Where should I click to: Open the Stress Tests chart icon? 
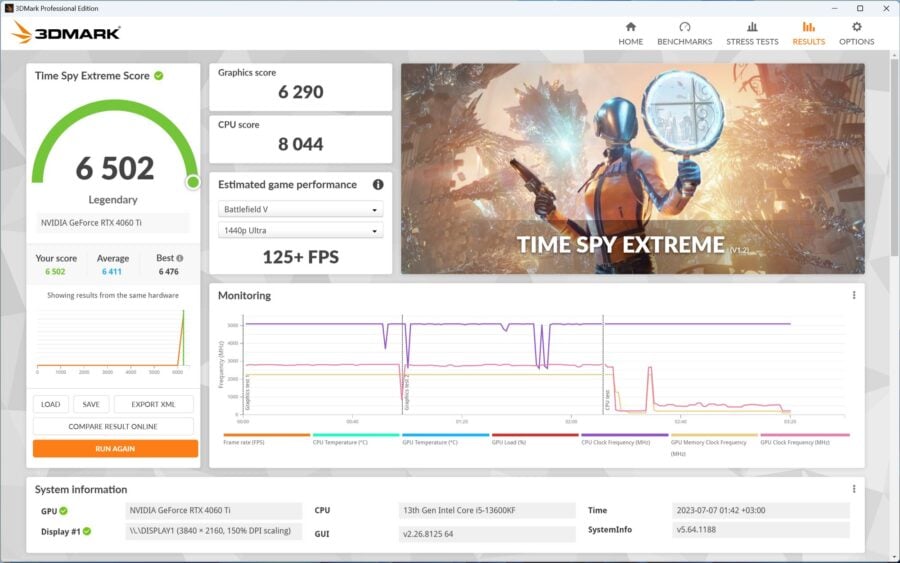(752, 26)
